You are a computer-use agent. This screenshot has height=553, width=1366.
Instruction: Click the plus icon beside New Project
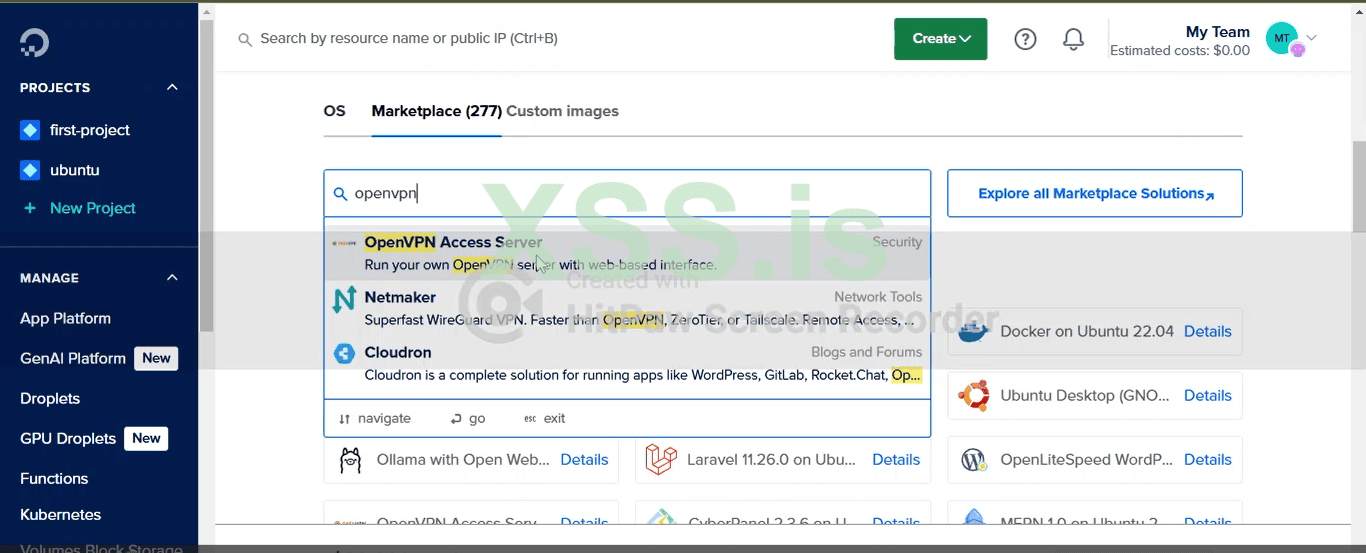click(30, 208)
